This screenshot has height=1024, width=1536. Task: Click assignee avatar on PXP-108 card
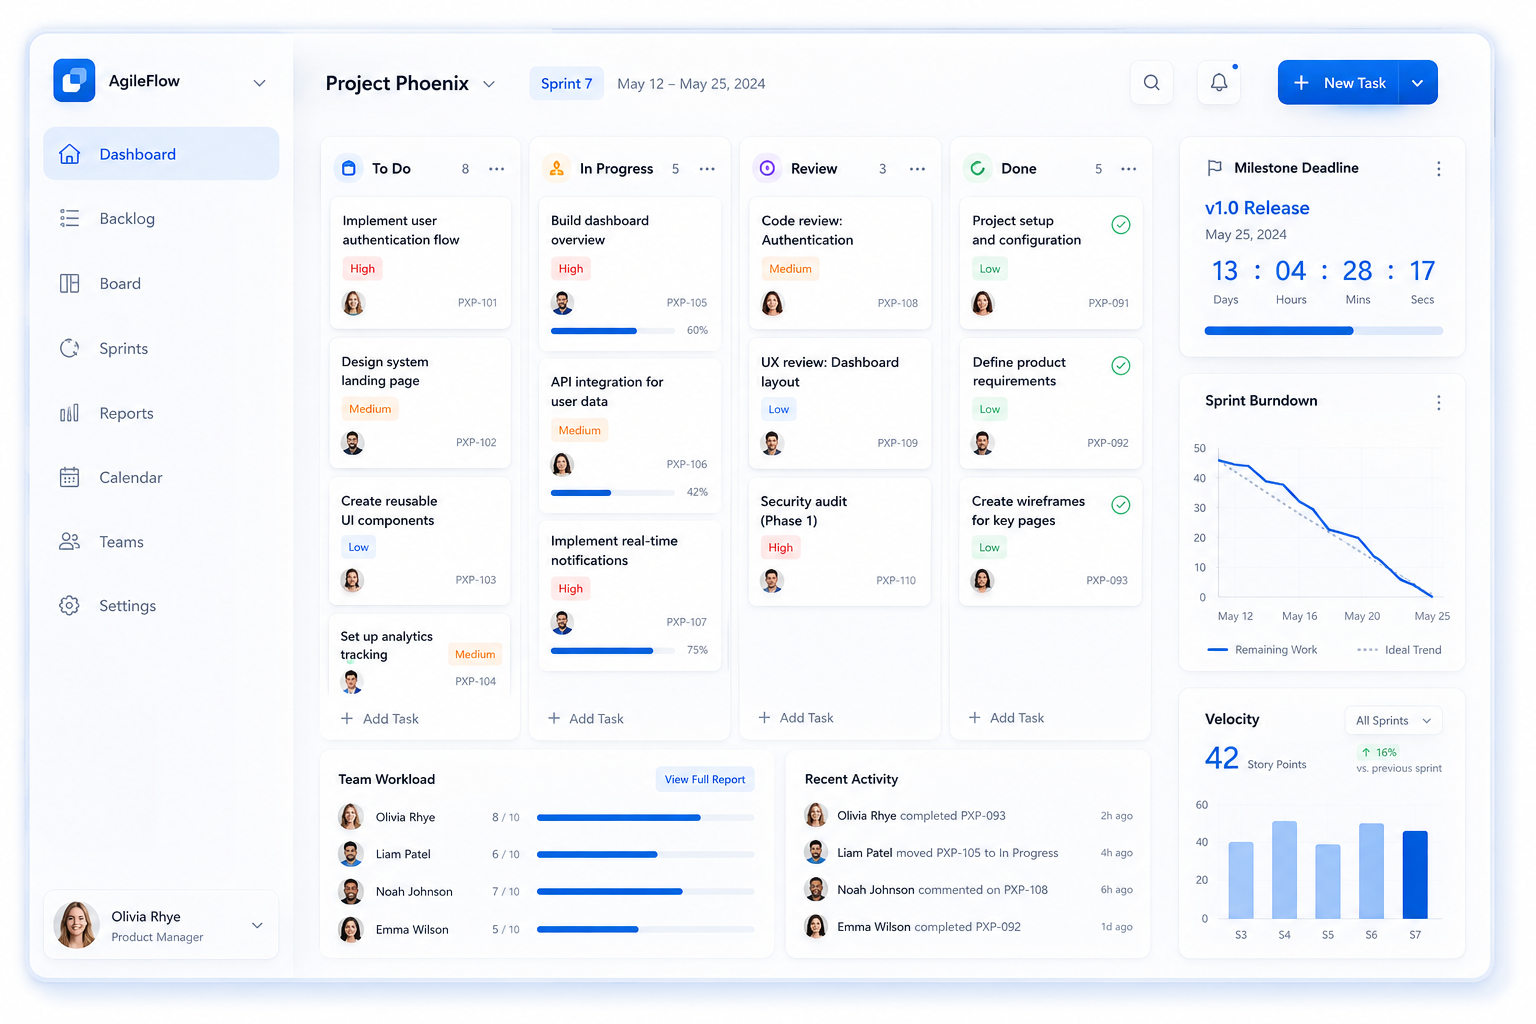coord(773,303)
